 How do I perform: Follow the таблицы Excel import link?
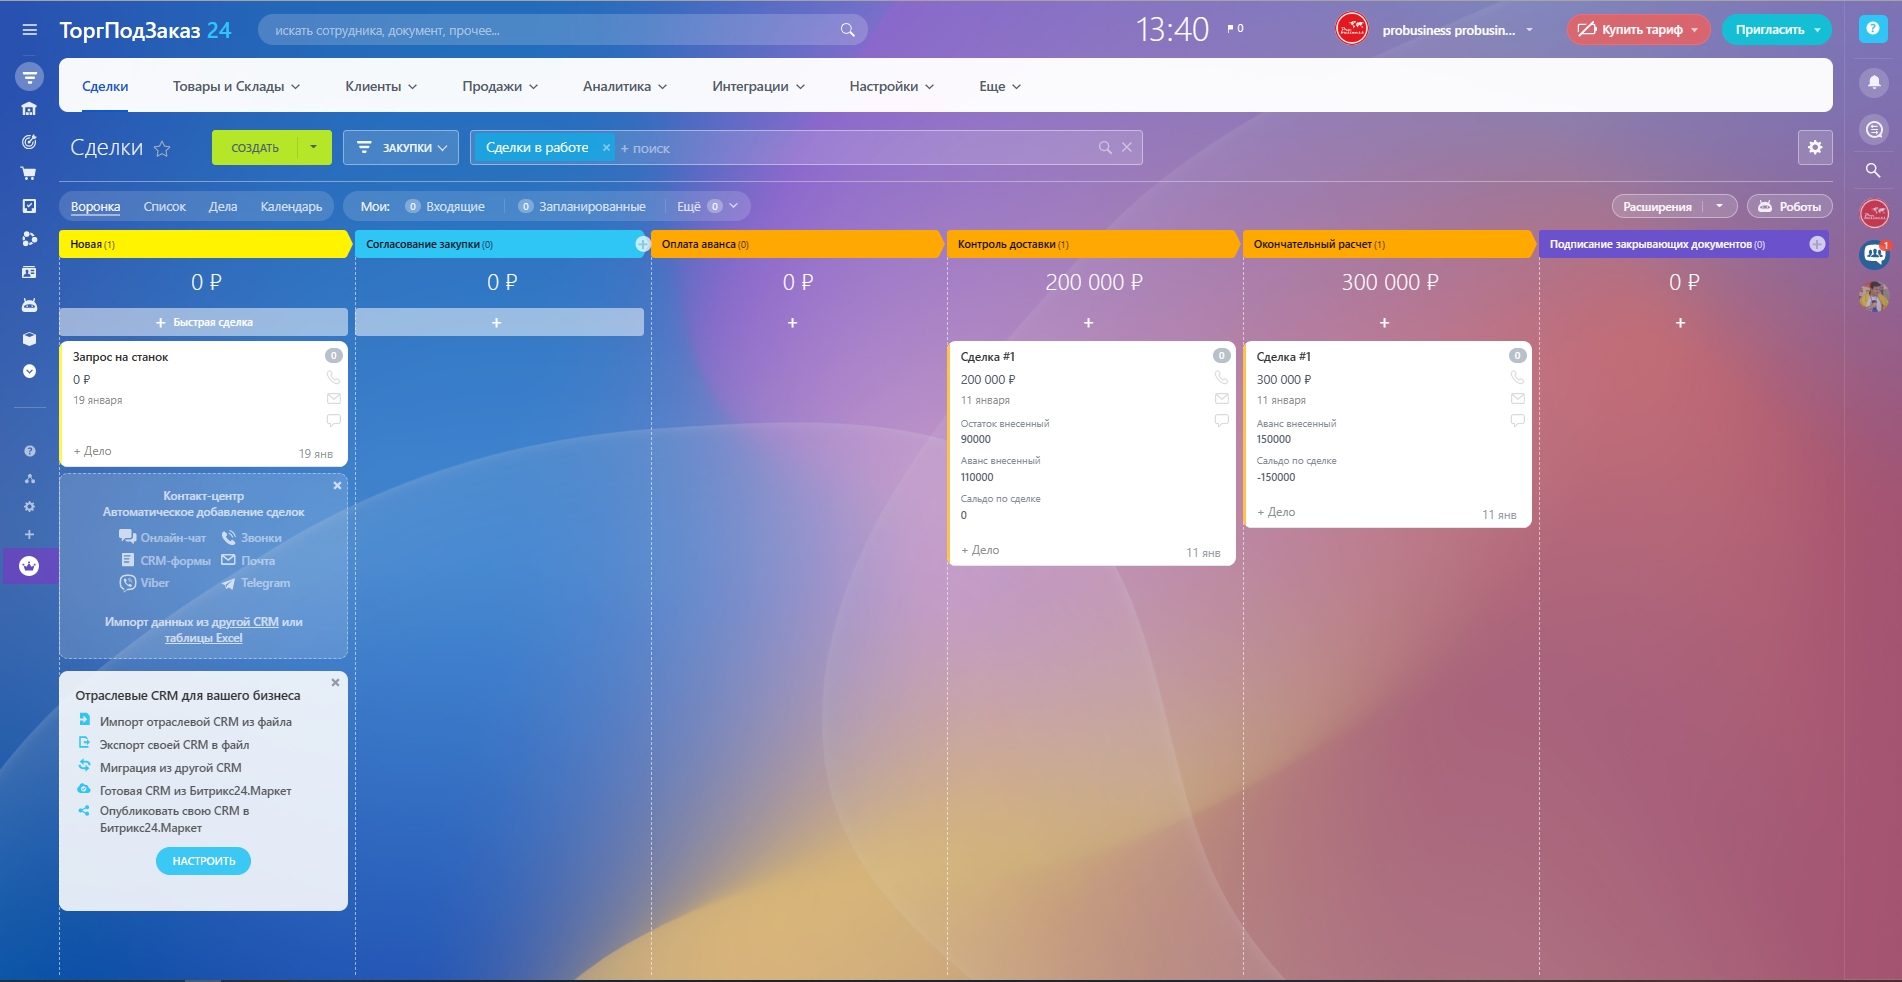tap(203, 638)
